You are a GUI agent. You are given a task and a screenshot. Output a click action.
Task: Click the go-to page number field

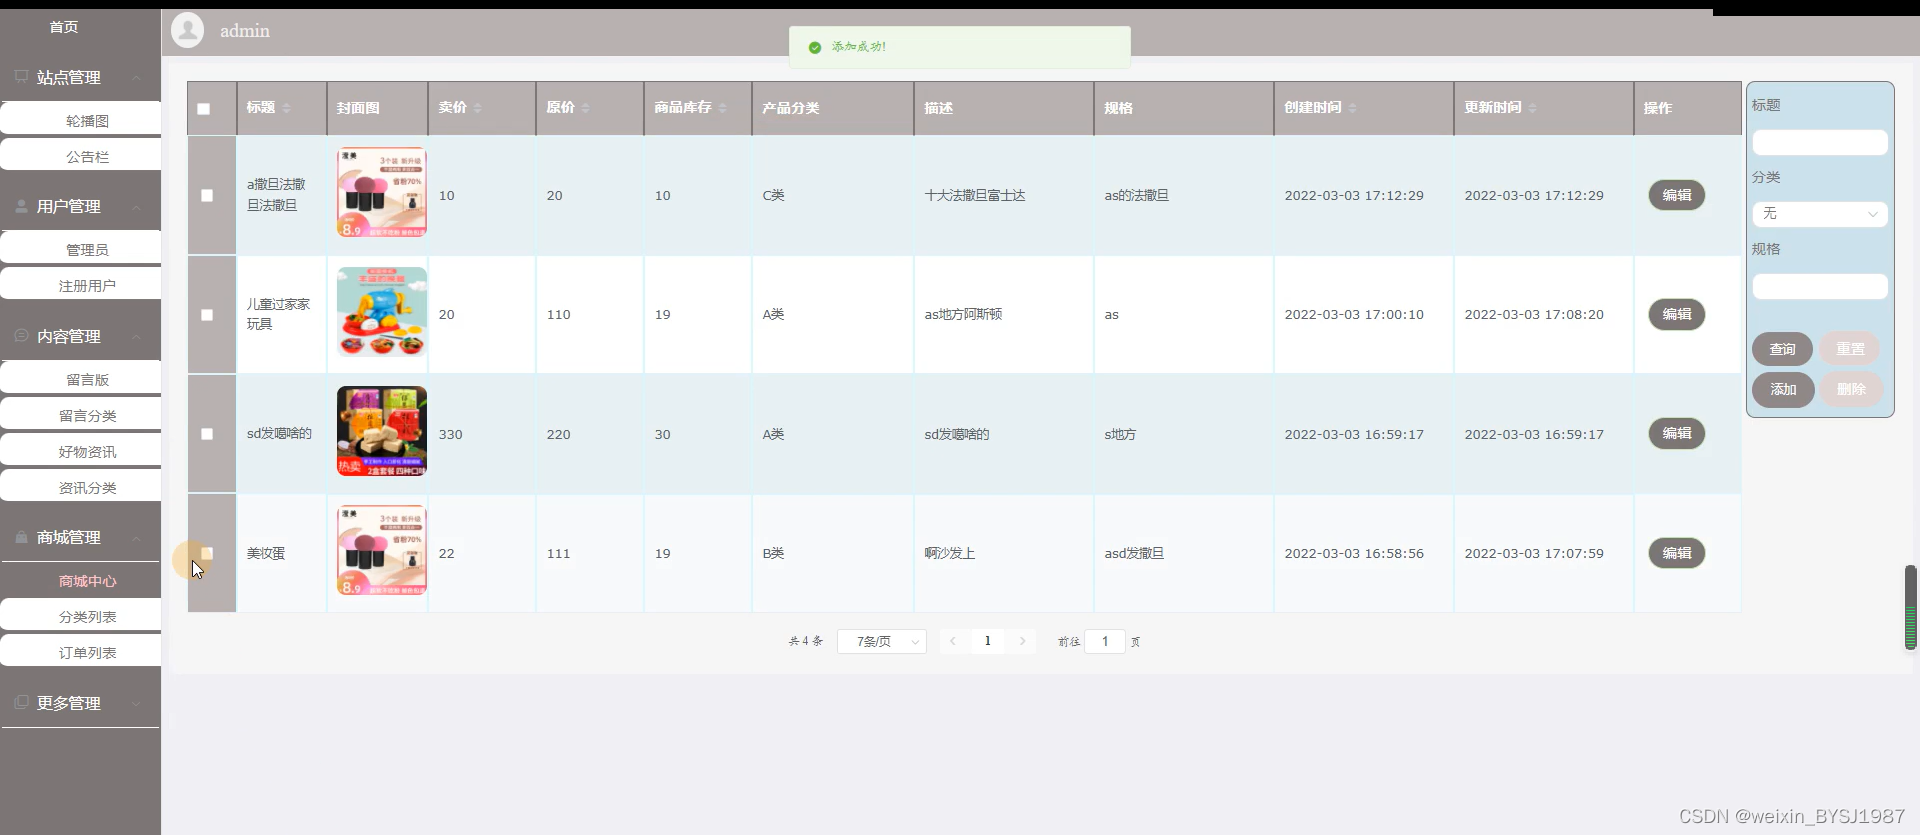tap(1105, 641)
